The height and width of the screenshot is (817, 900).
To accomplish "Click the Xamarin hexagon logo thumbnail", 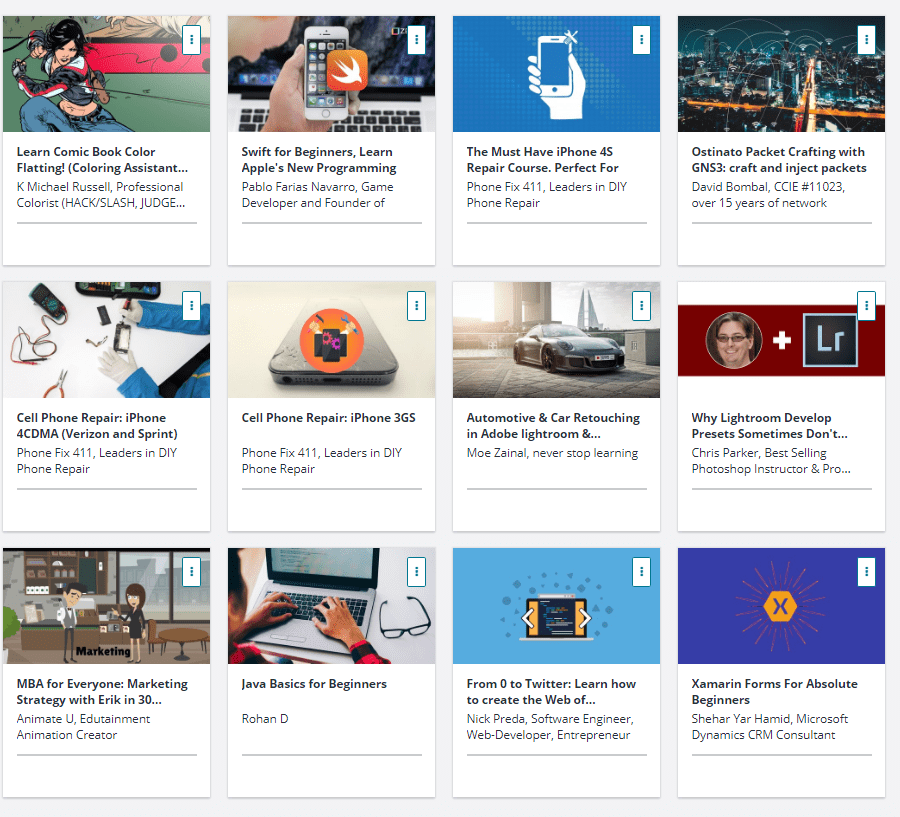I will [x=781, y=605].
